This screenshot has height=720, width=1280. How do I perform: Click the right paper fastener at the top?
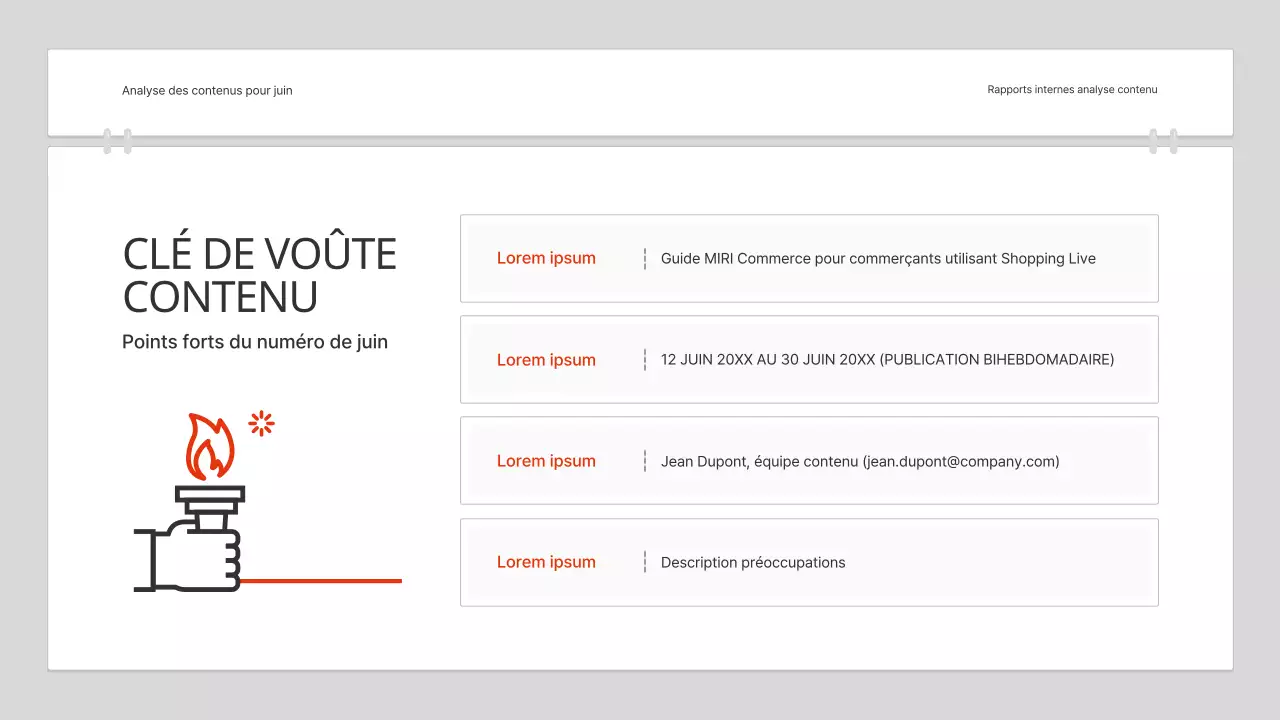[1163, 140]
